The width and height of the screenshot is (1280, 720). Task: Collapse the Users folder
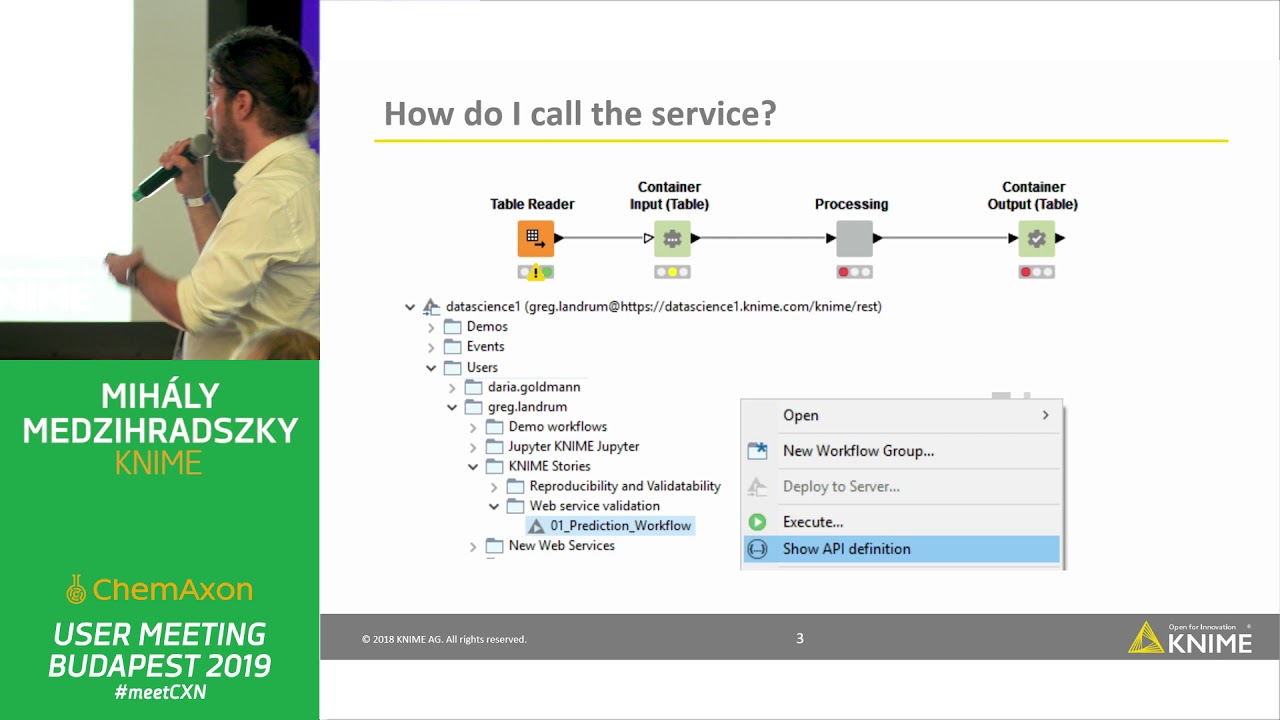pos(431,368)
